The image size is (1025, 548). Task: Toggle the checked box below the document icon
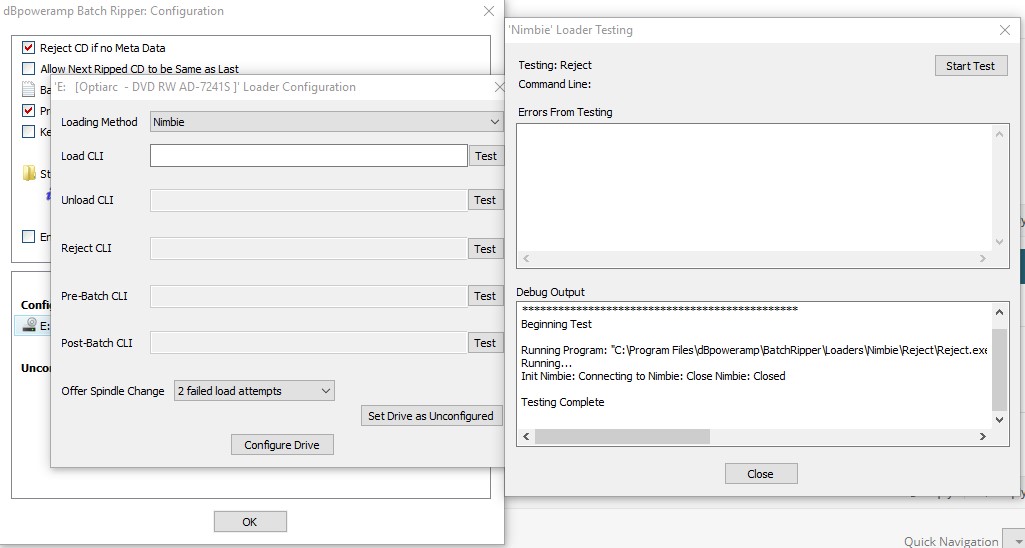coord(29,111)
